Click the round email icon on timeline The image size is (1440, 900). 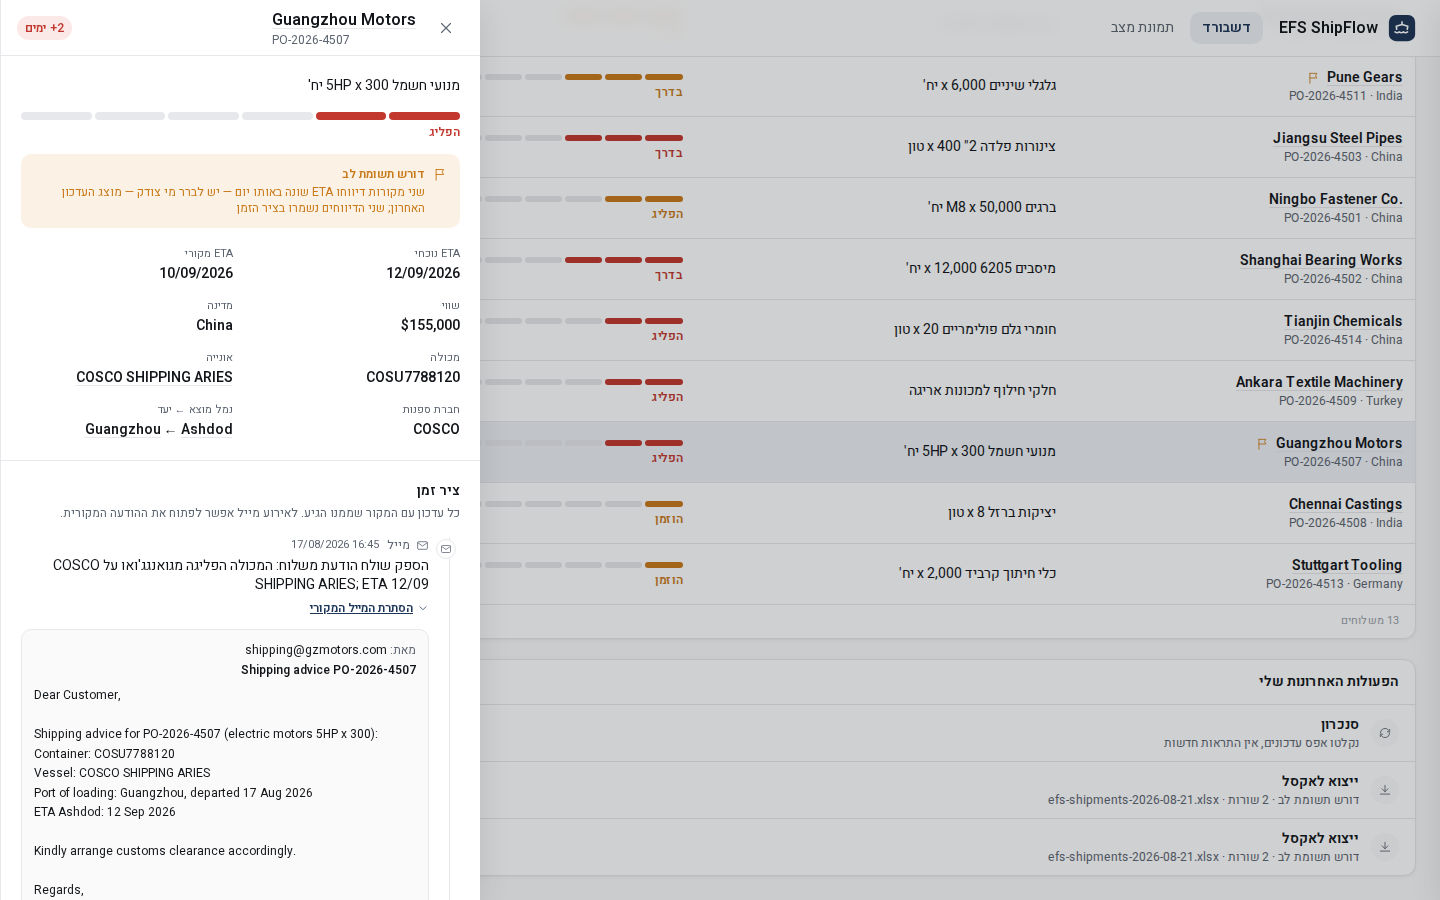click(446, 548)
